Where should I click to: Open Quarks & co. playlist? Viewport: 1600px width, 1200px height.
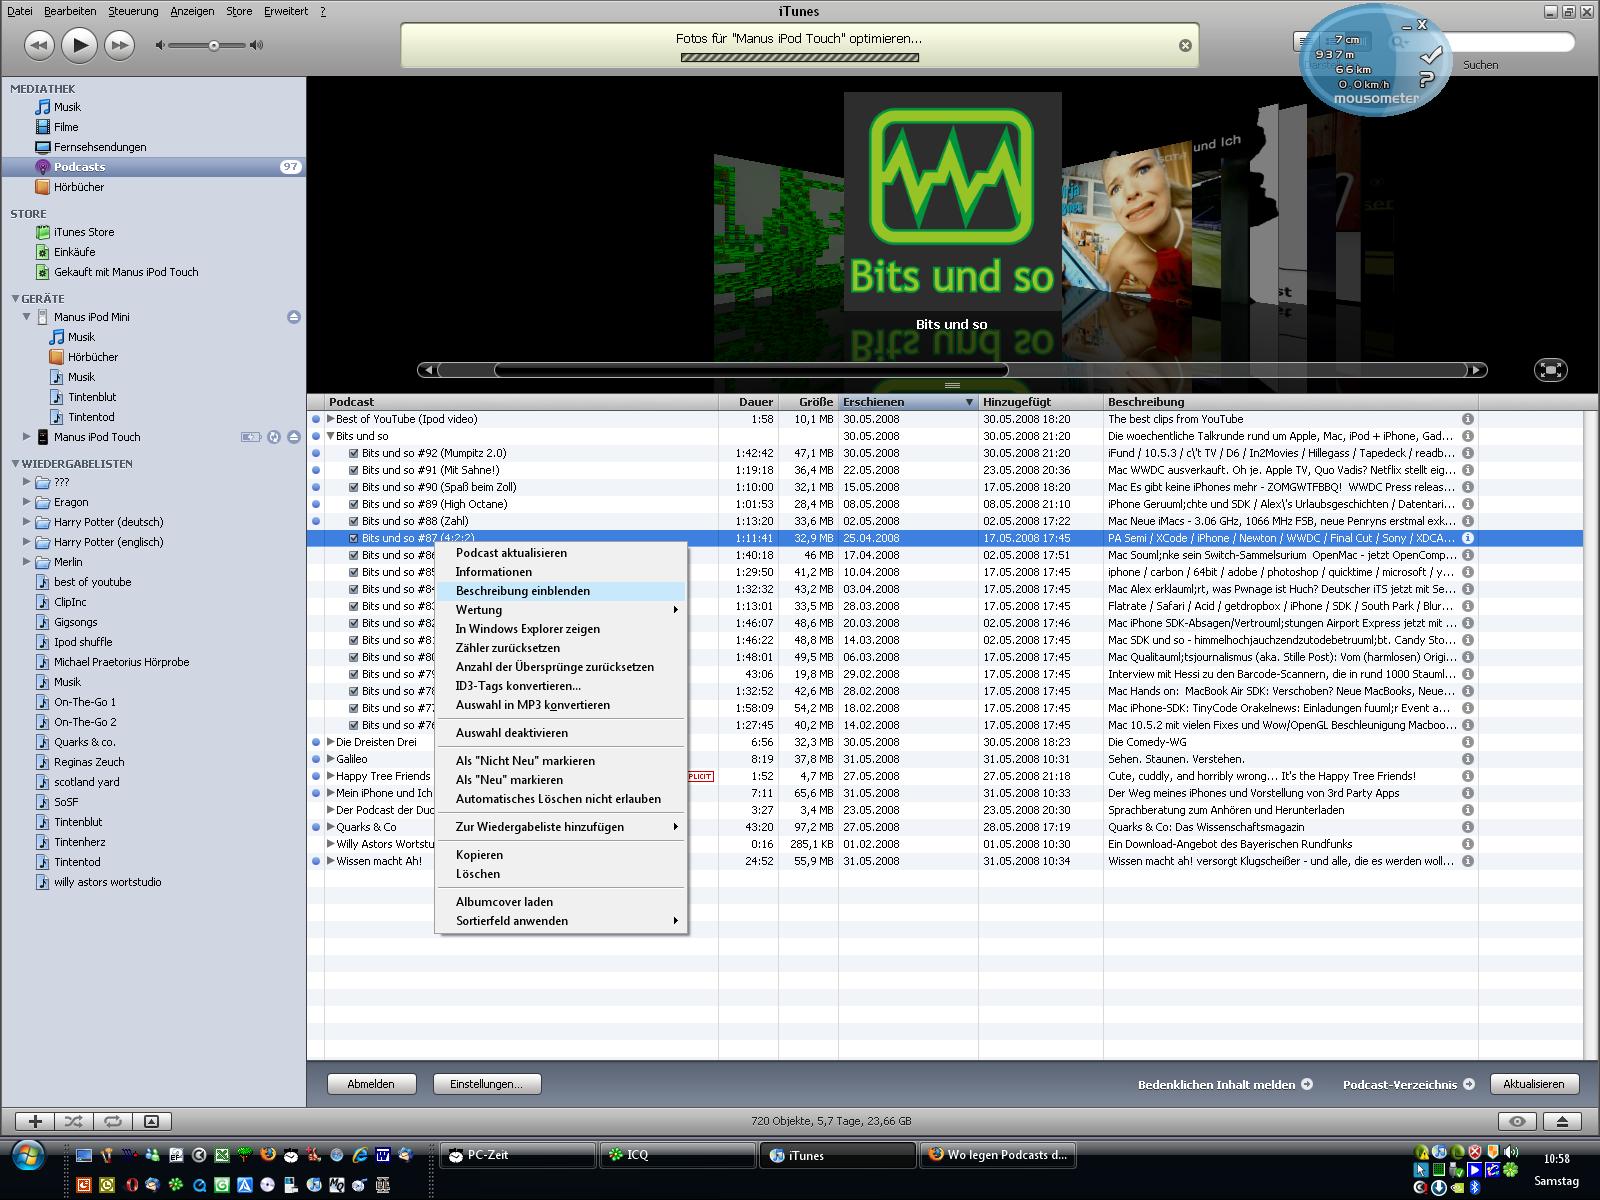click(x=84, y=742)
